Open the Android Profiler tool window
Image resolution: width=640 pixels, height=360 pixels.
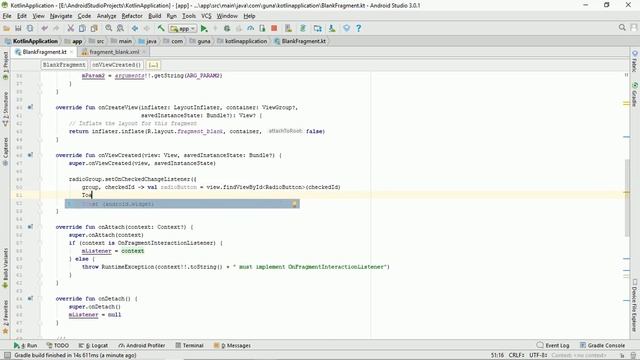tap(142, 345)
